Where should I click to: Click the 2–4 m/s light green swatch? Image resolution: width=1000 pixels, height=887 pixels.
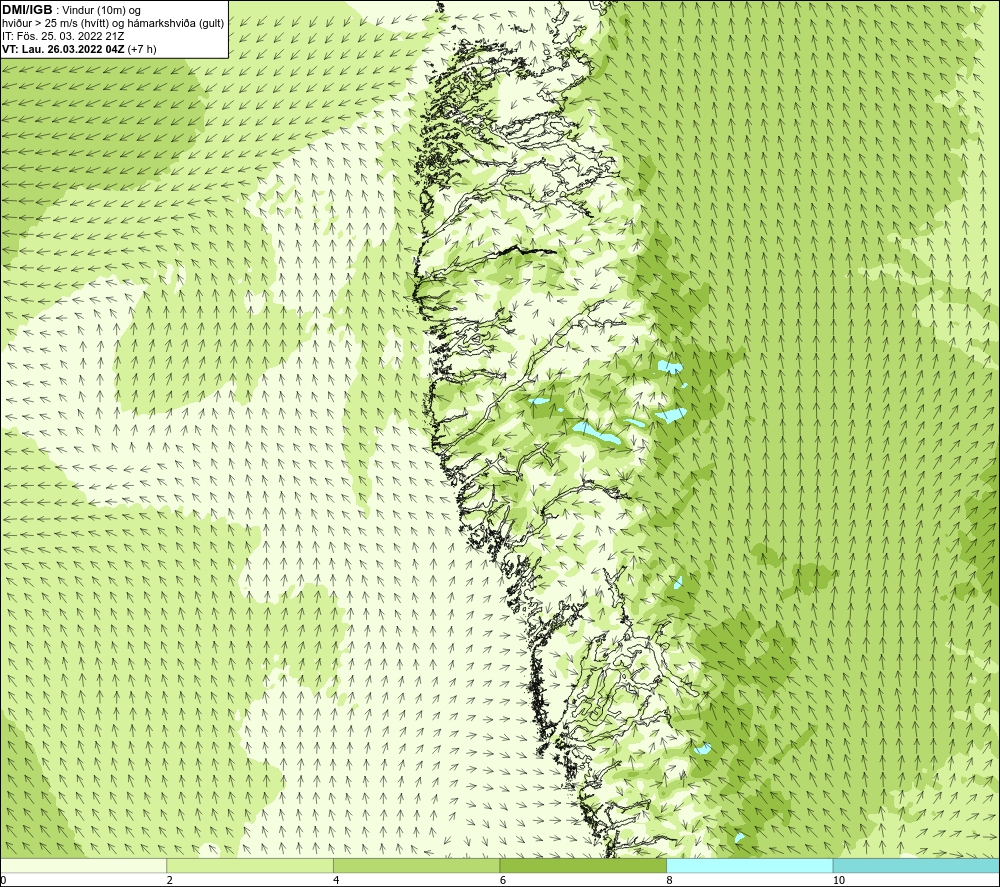pos(250,865)
